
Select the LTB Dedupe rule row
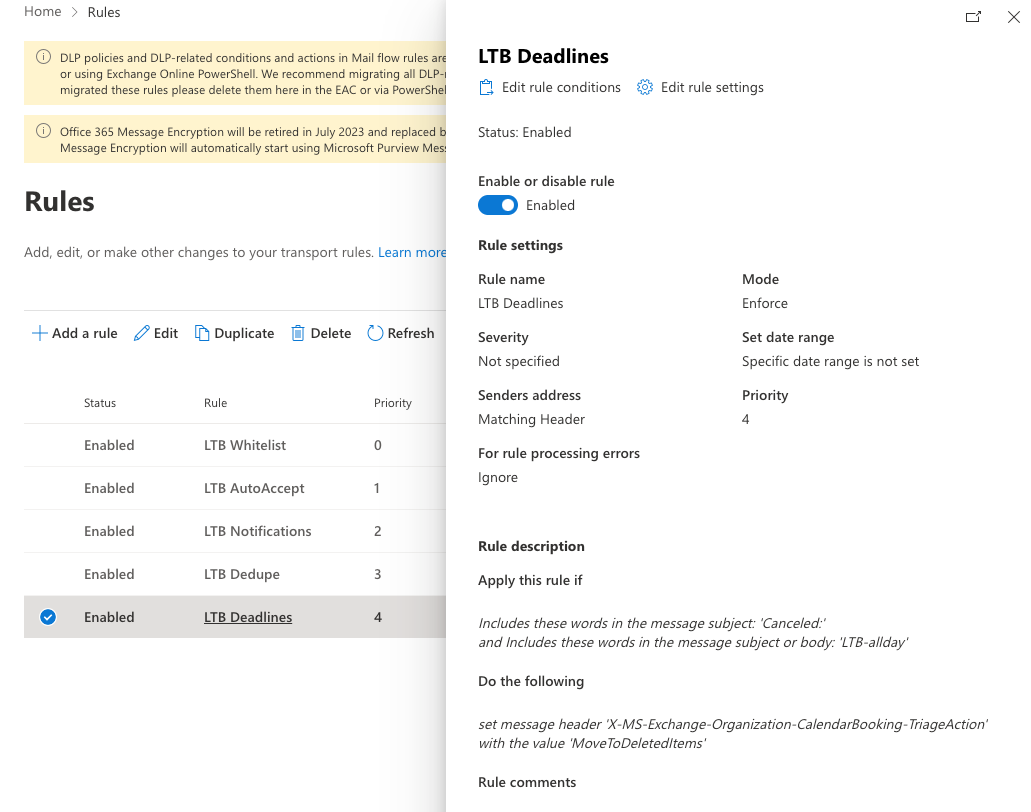point(235,574)
